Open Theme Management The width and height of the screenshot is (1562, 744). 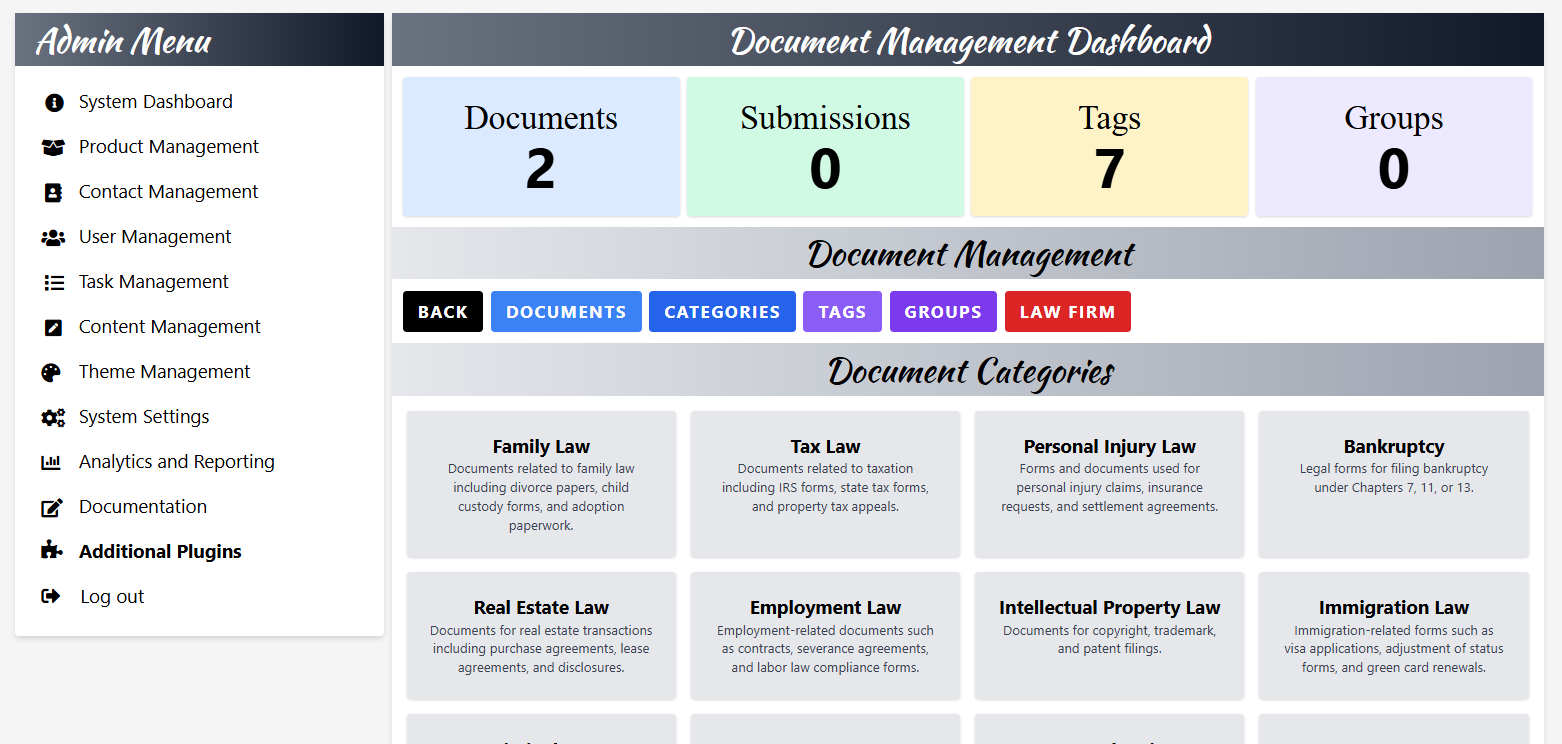[x=165, y=372]
